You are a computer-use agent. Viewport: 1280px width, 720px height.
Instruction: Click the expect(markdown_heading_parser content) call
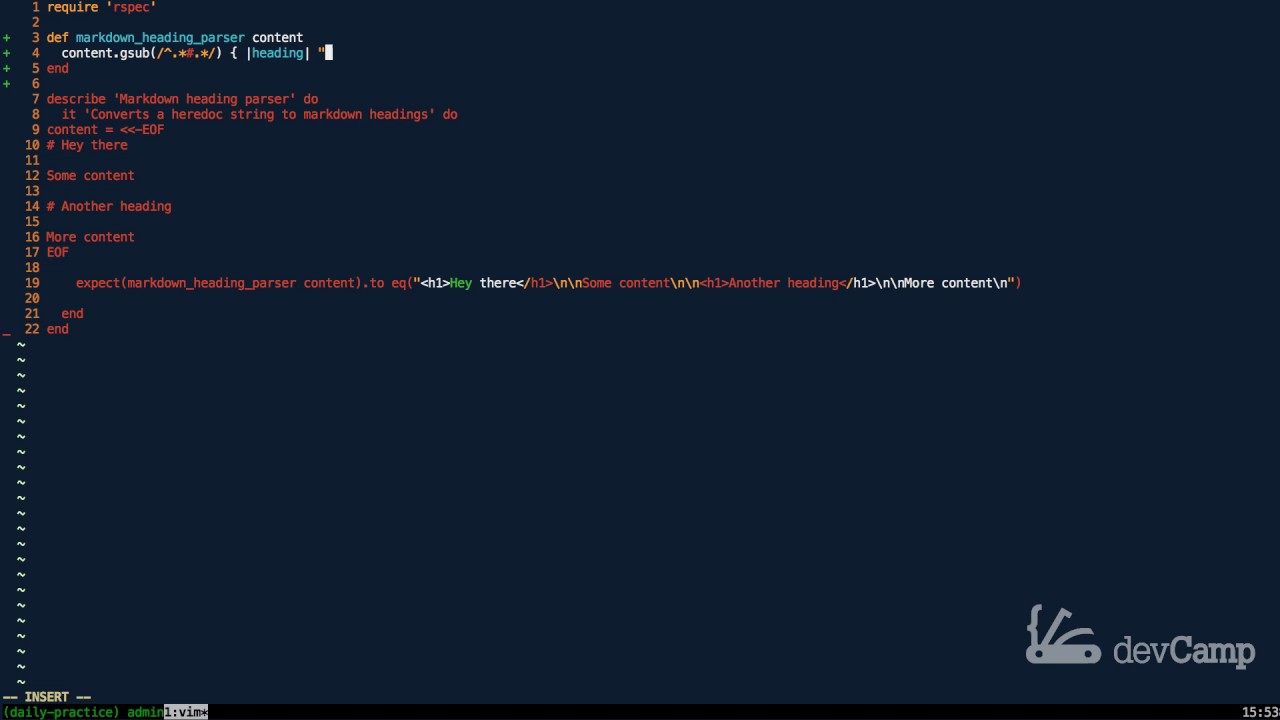(x=218, y=283)
